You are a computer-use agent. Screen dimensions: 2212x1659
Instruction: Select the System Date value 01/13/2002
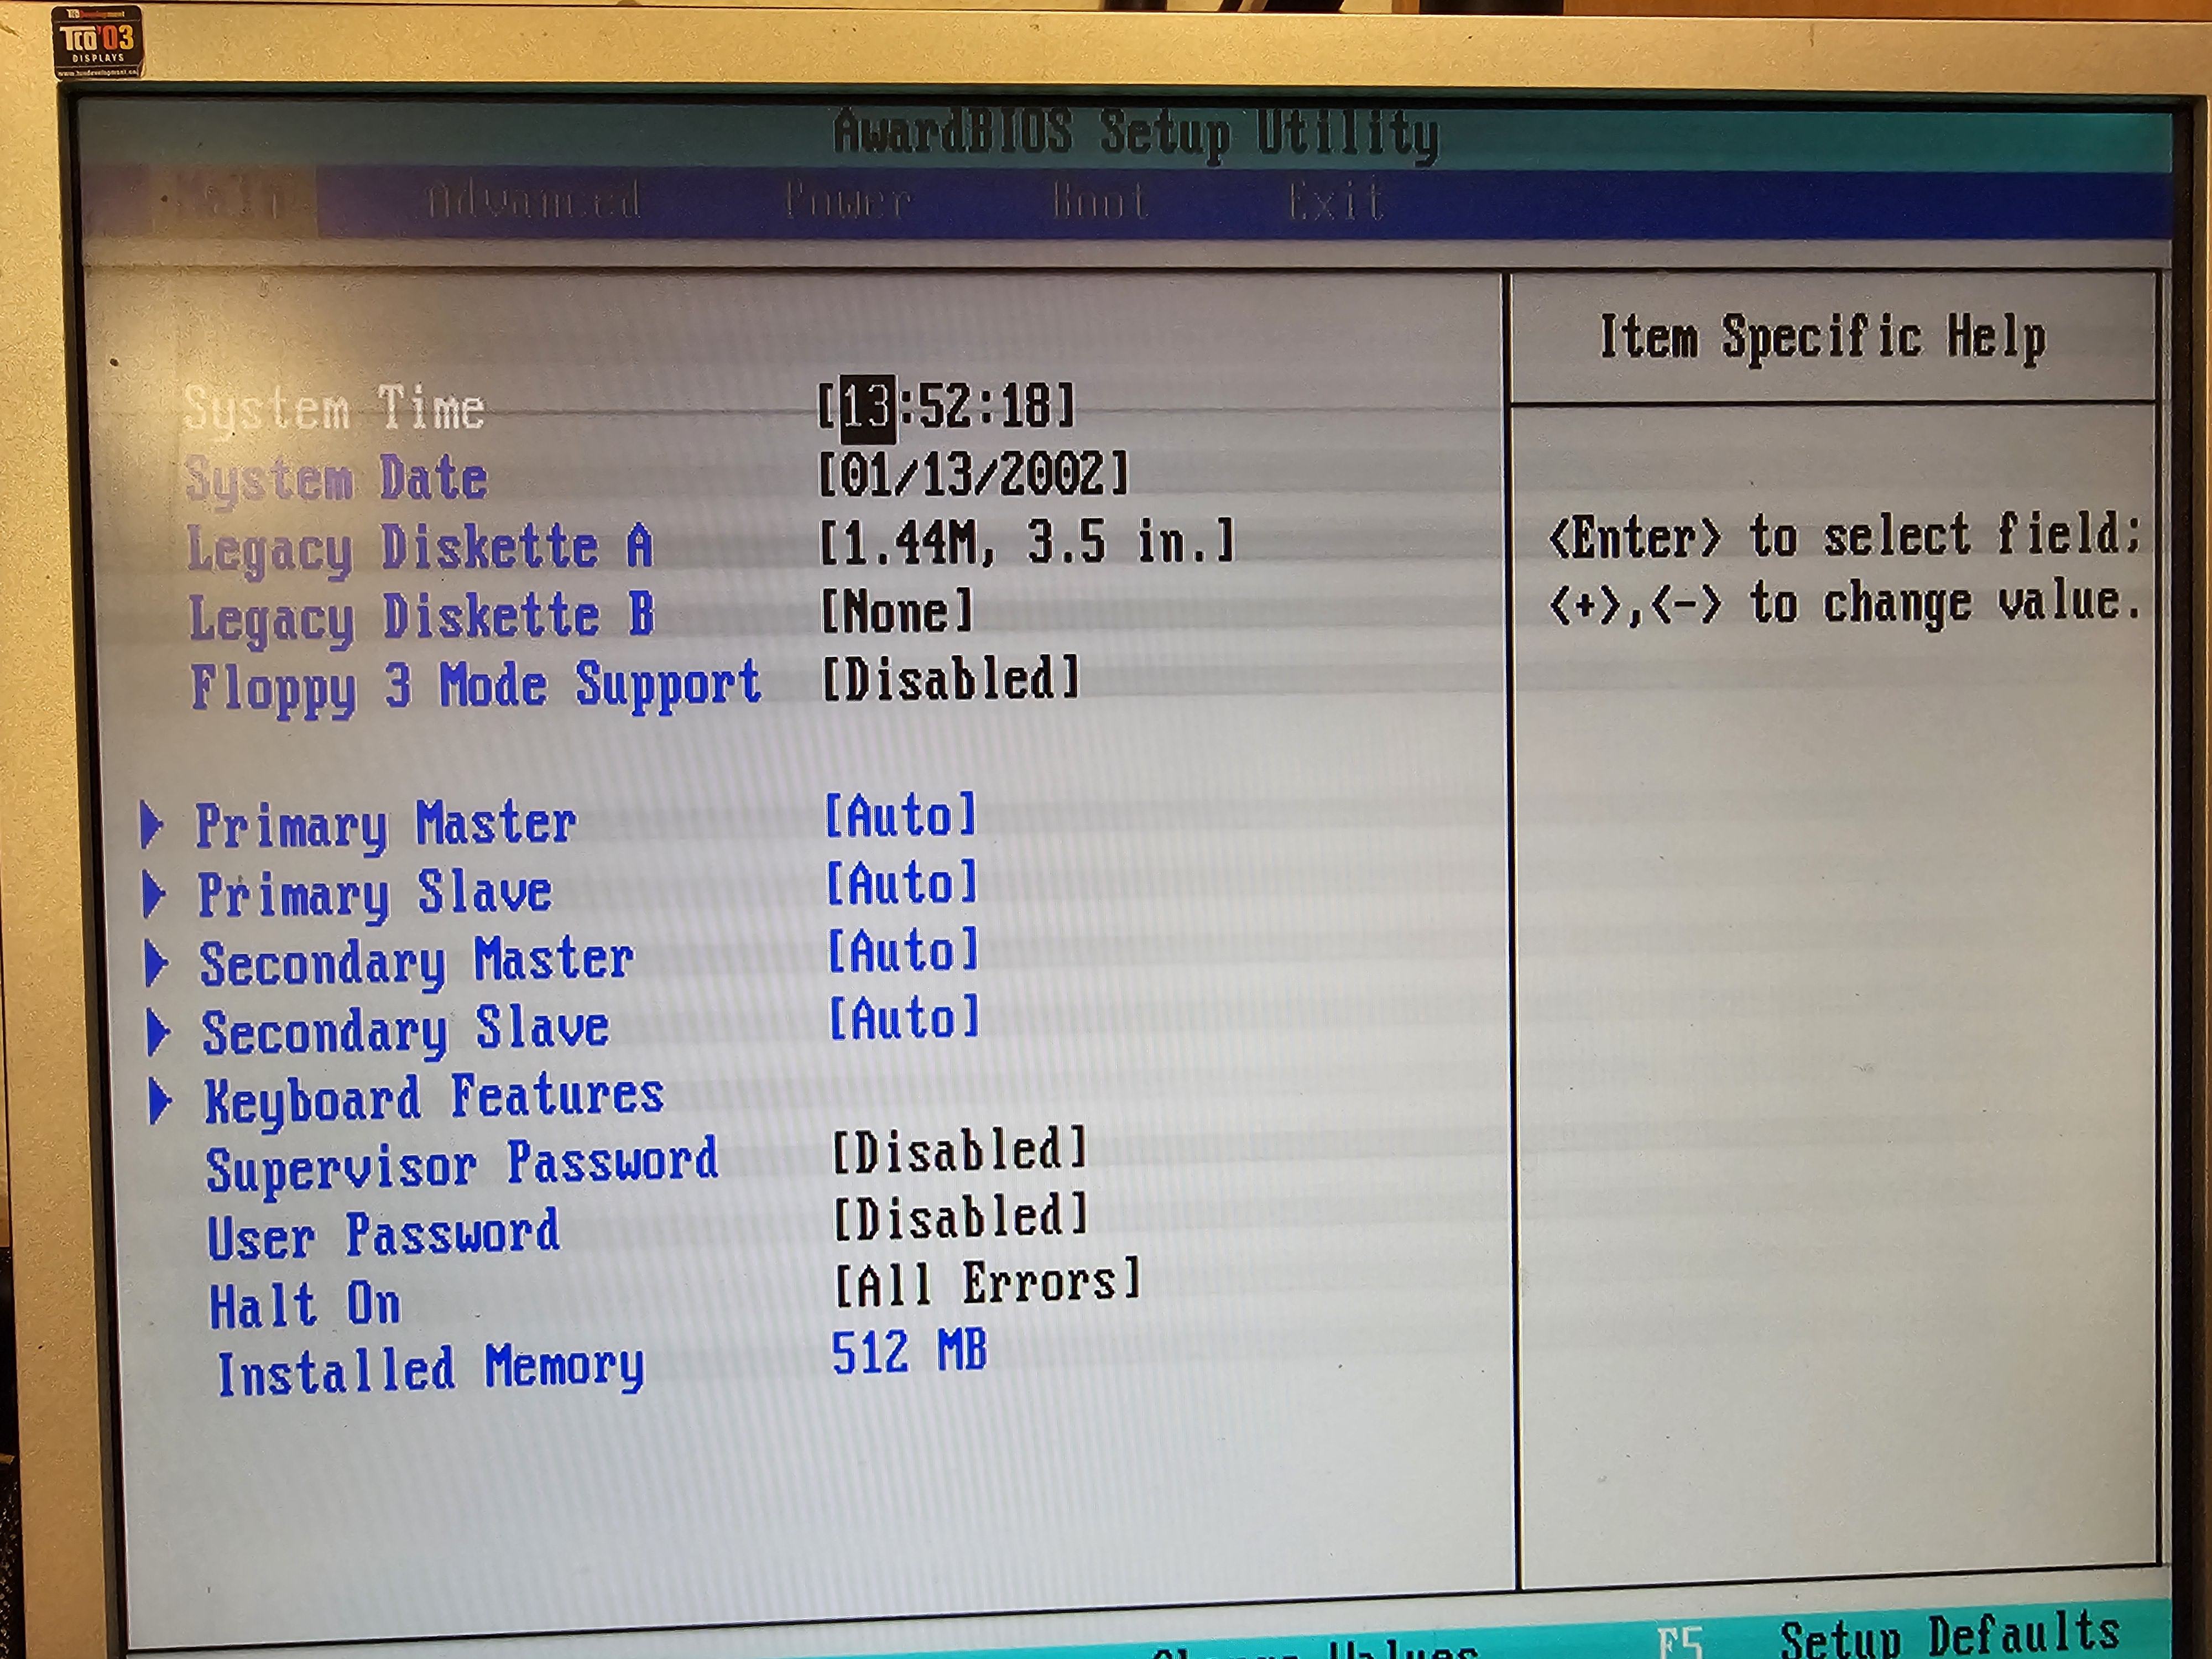[x=974, y=474]
